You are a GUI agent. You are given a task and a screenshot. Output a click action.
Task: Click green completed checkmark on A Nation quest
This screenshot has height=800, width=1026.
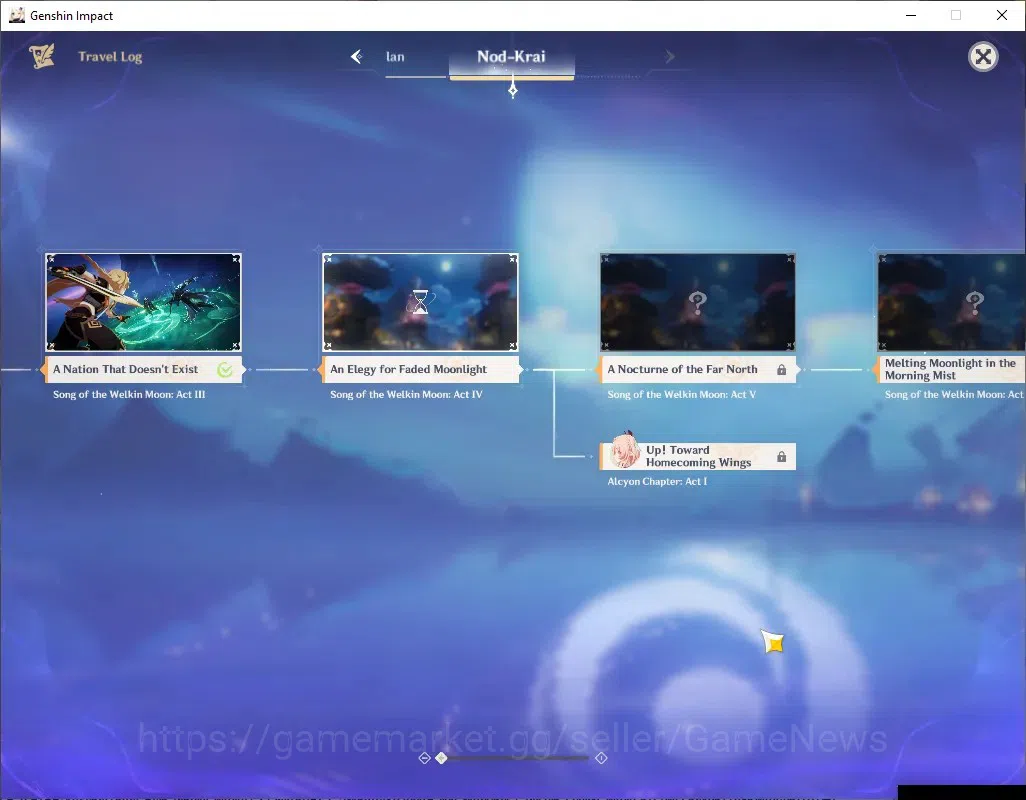coord(224,370)
